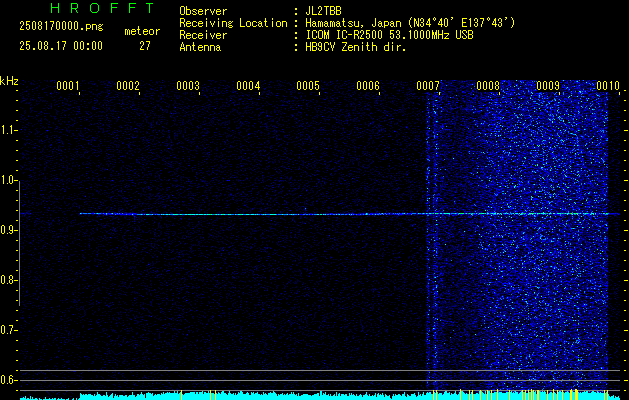
Task: Click time marker 0005
Action: pyautogui.click(x=308, y=86)
